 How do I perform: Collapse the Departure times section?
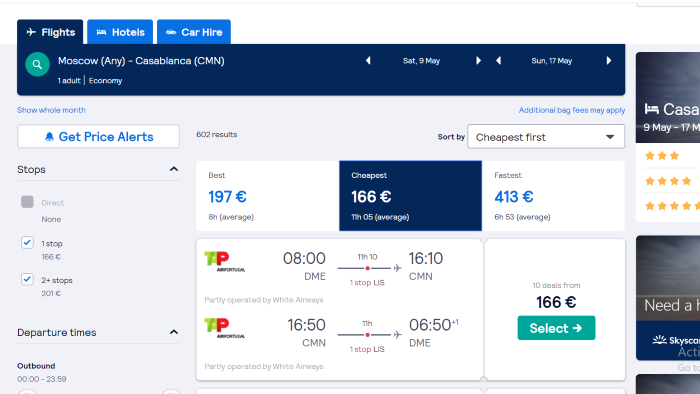pos(174,332)
